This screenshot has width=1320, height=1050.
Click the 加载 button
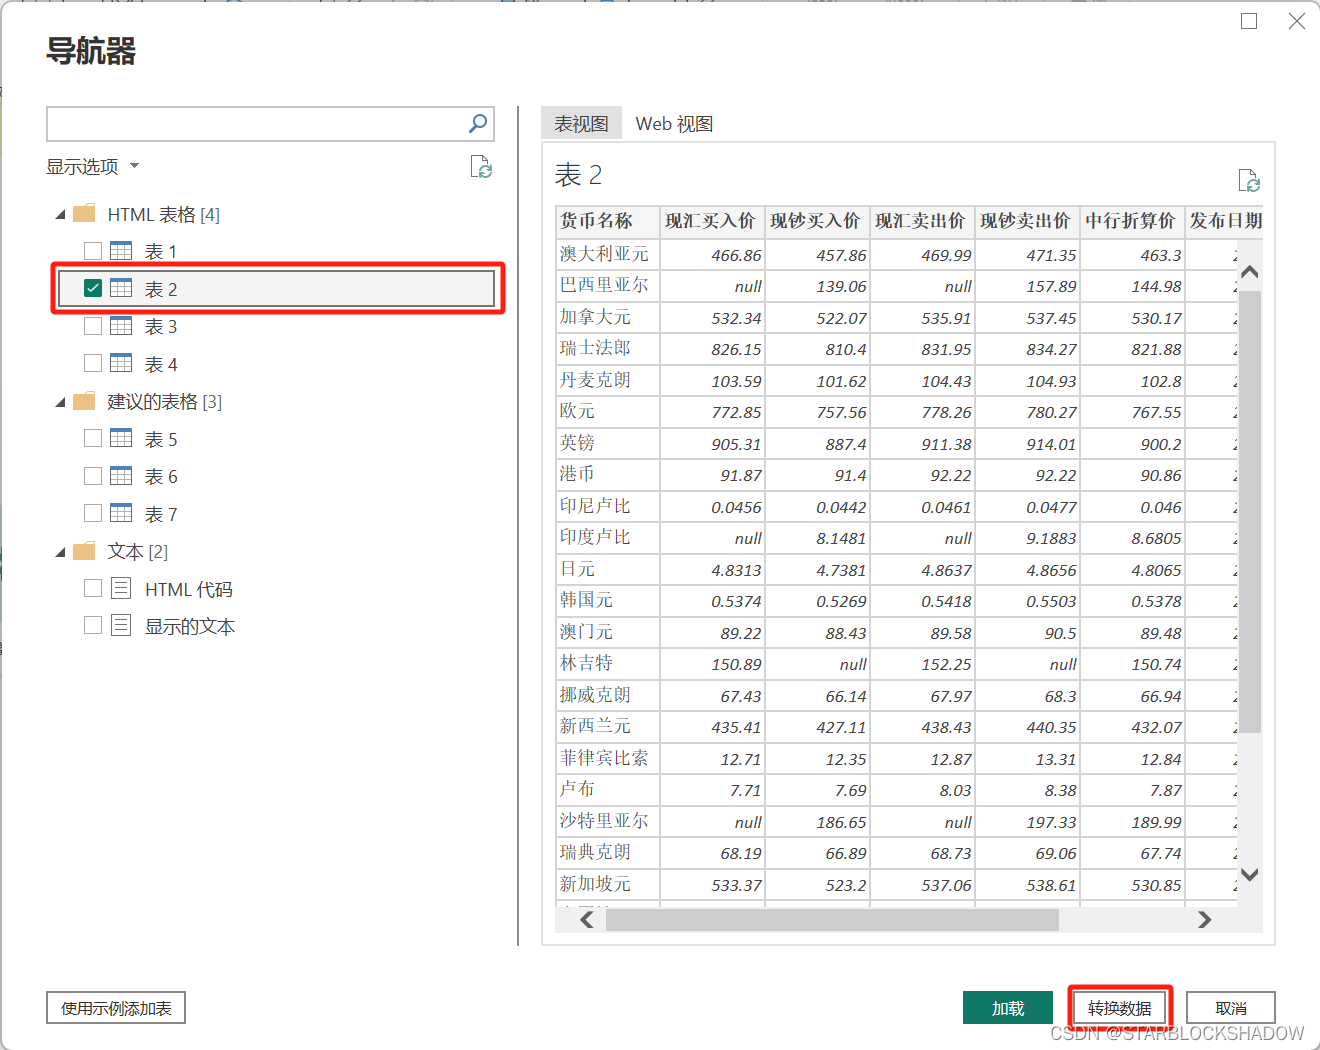tap(1008, 1008)
